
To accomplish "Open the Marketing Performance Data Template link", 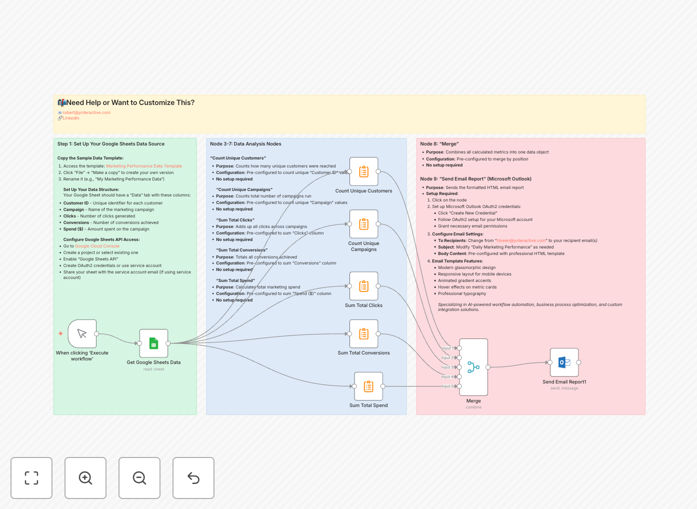I will pyautogui.click(x=144, y=166).
